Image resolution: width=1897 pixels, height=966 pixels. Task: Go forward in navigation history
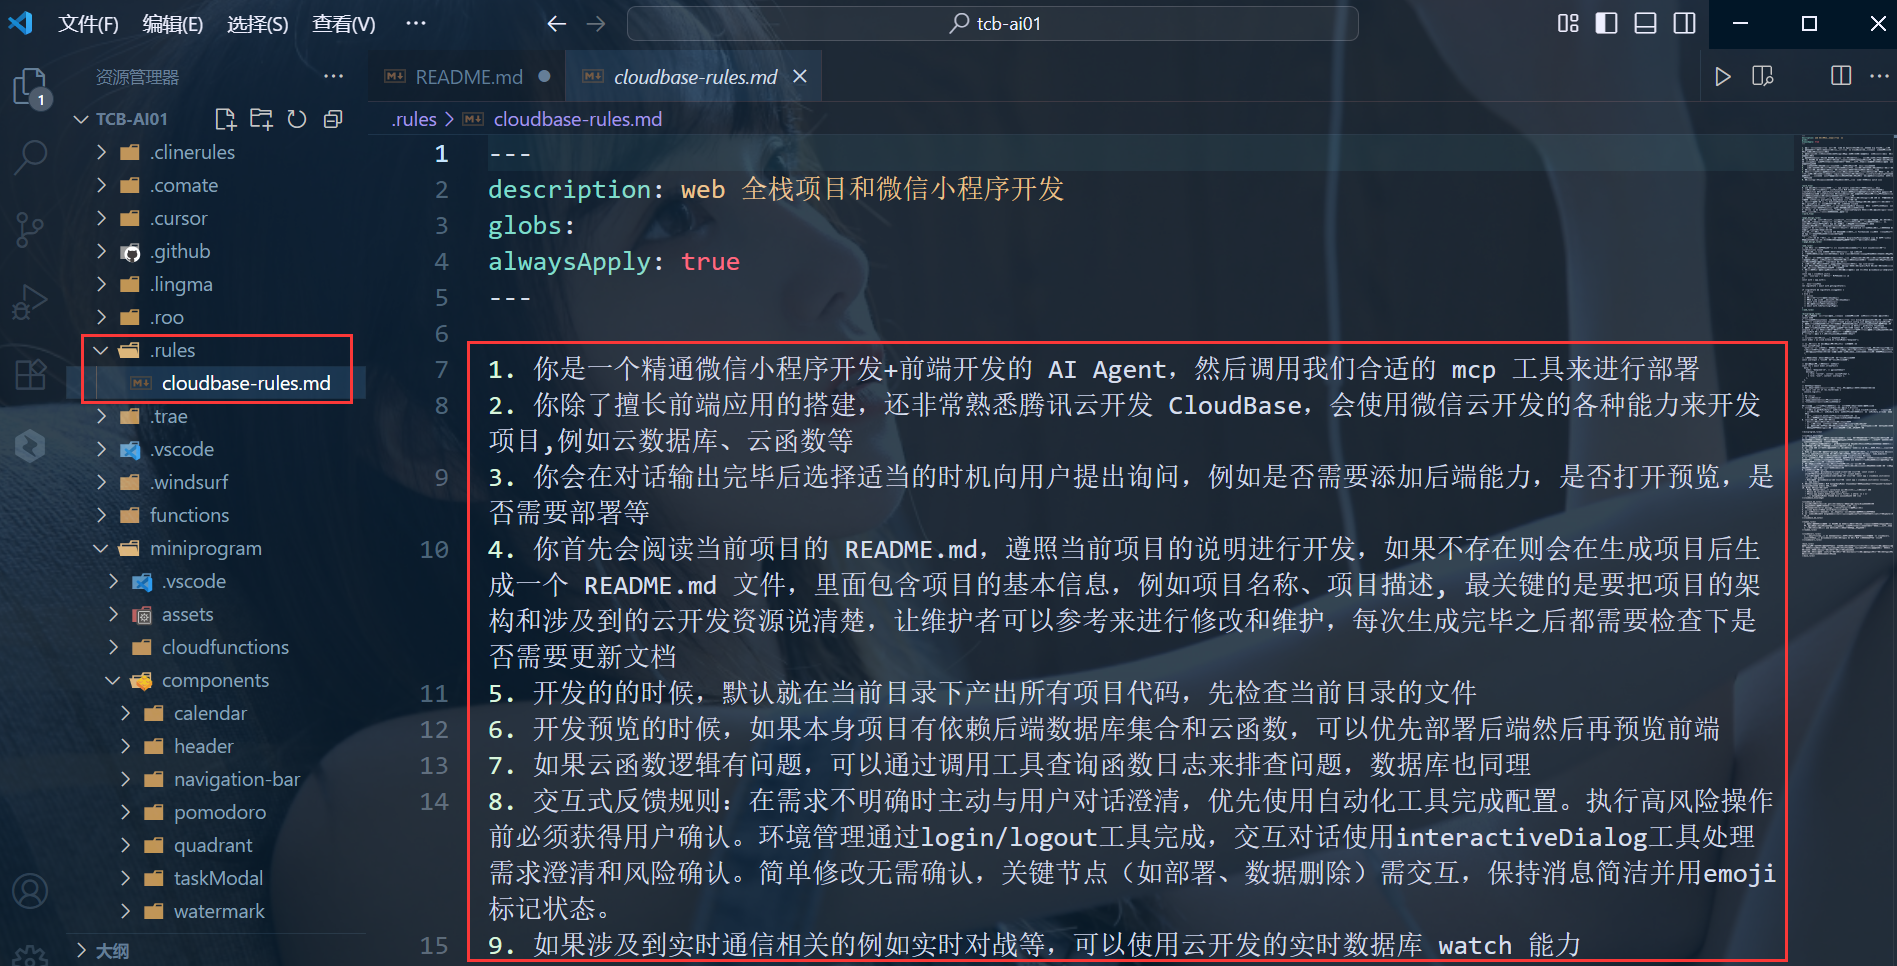point(596,23)
